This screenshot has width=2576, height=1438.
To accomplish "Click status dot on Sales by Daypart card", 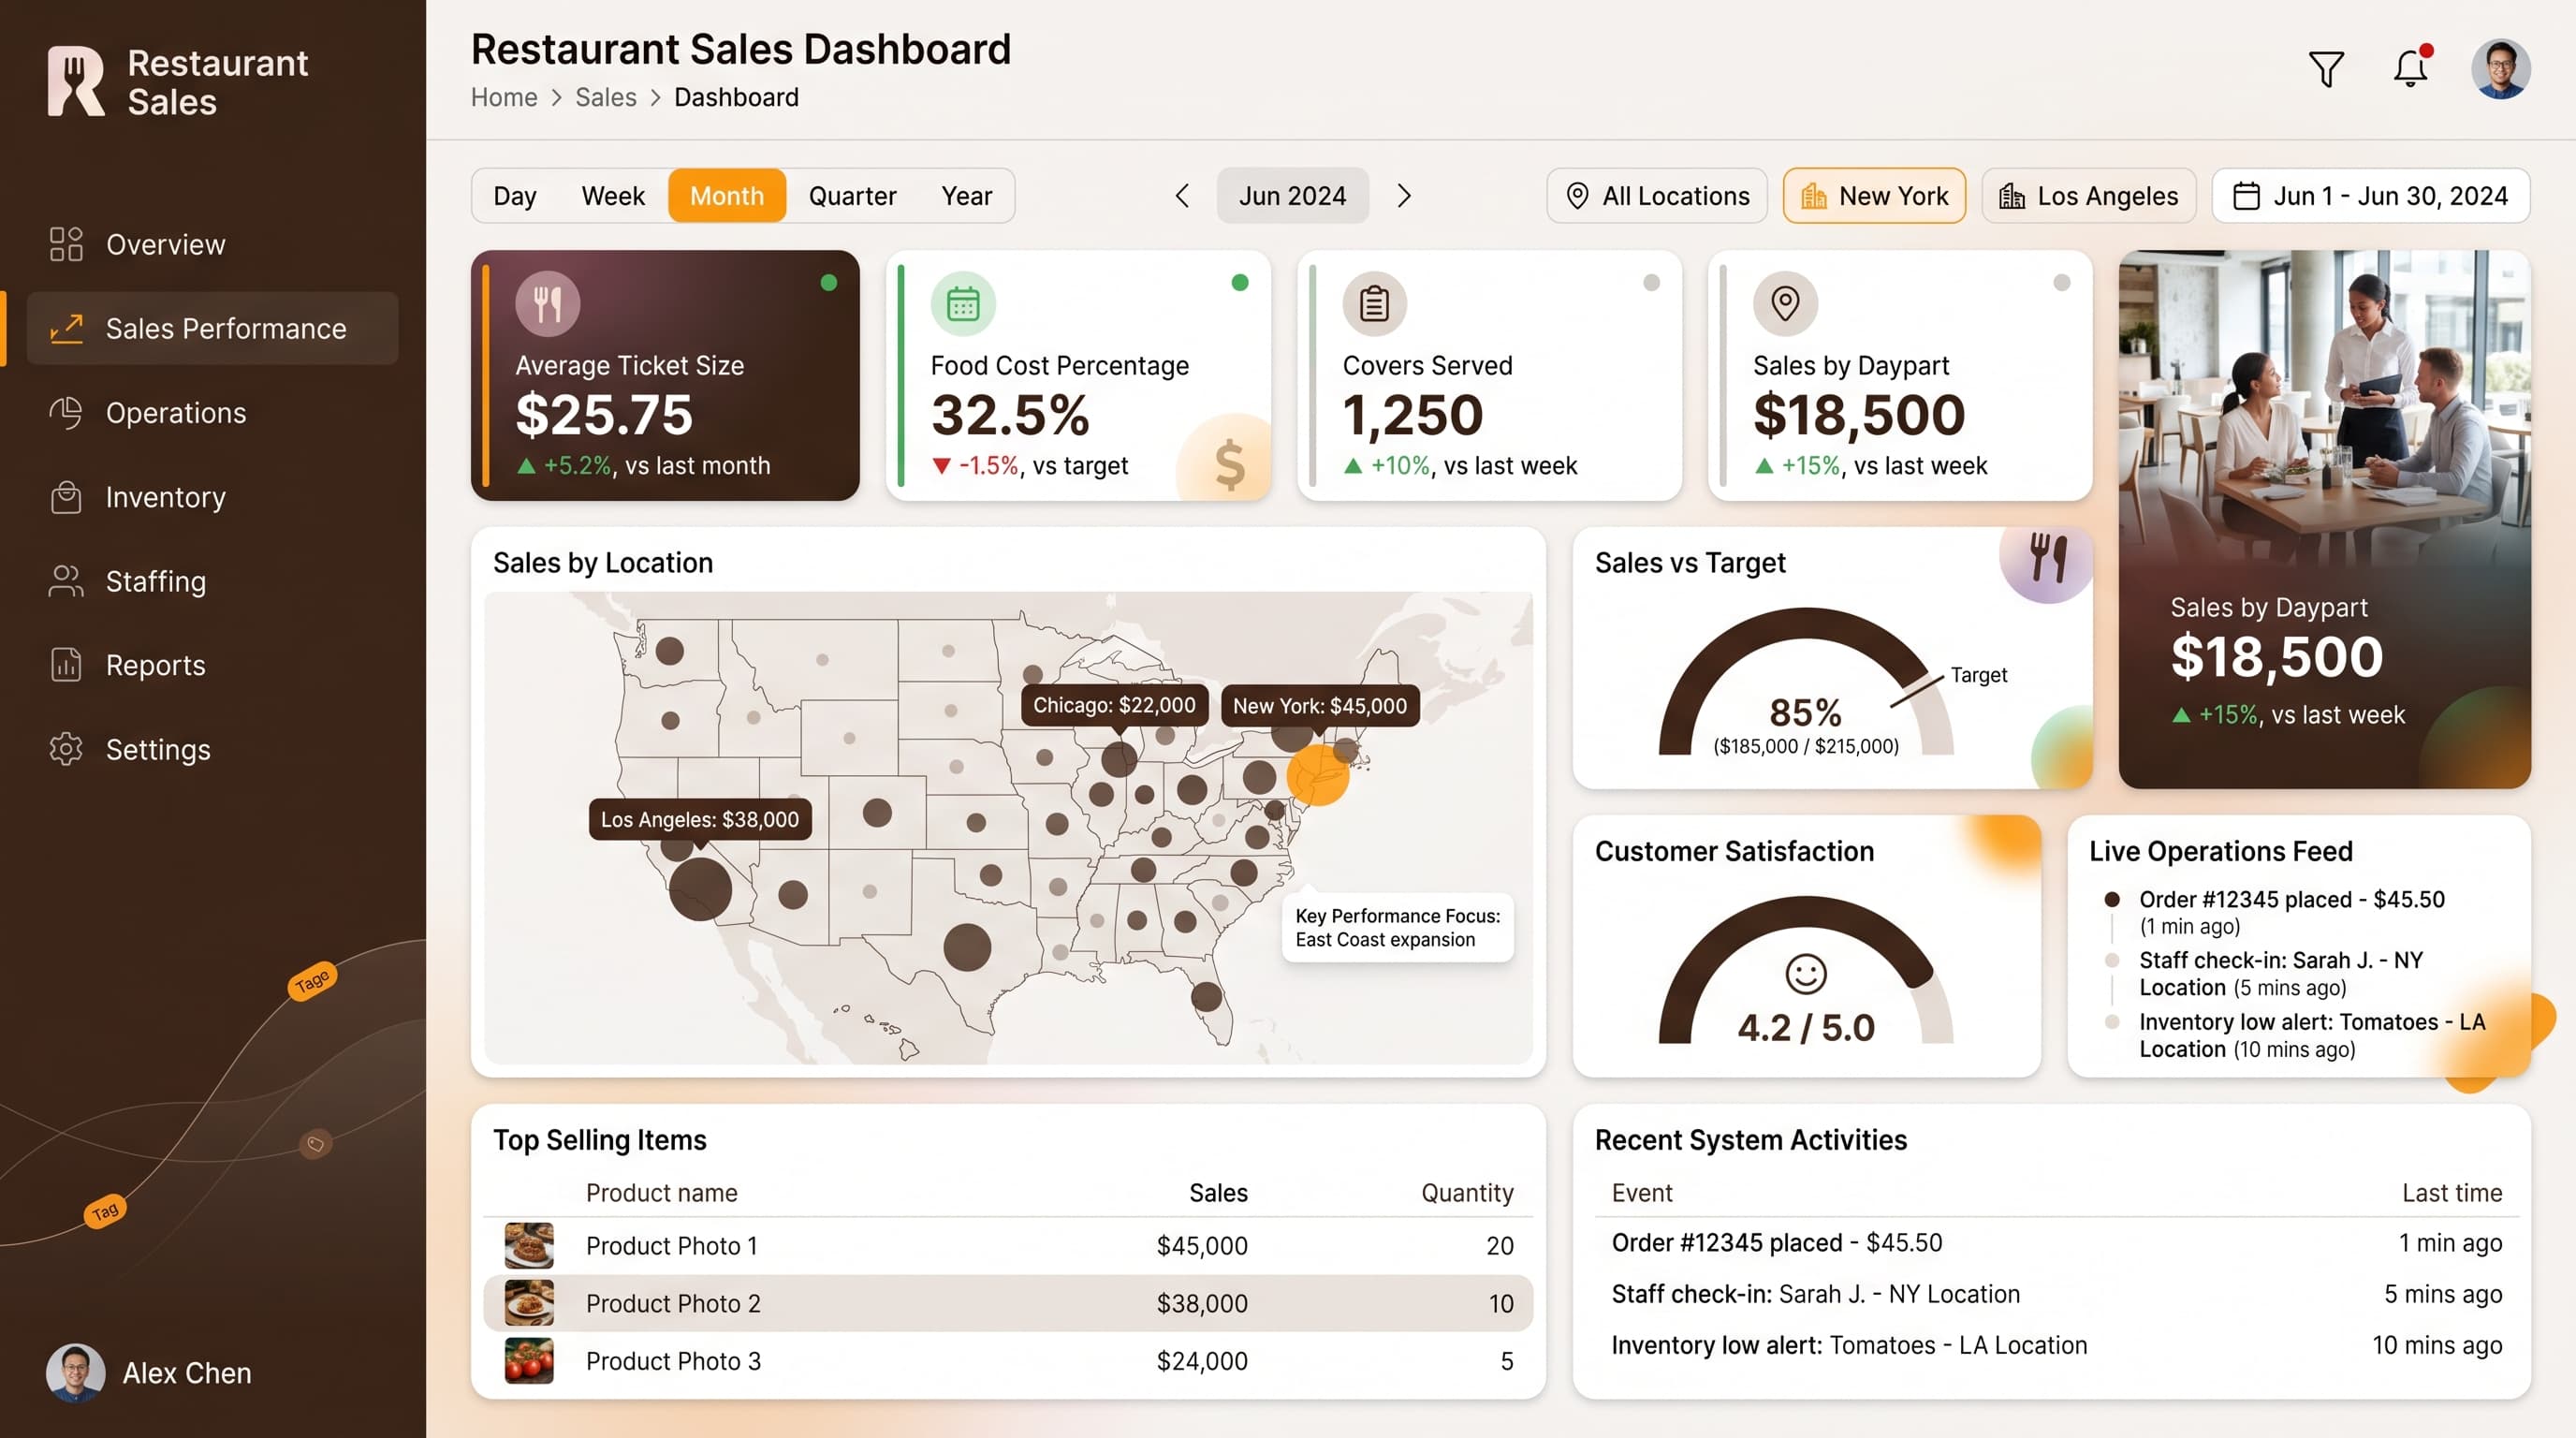I will pos(2061,283).
